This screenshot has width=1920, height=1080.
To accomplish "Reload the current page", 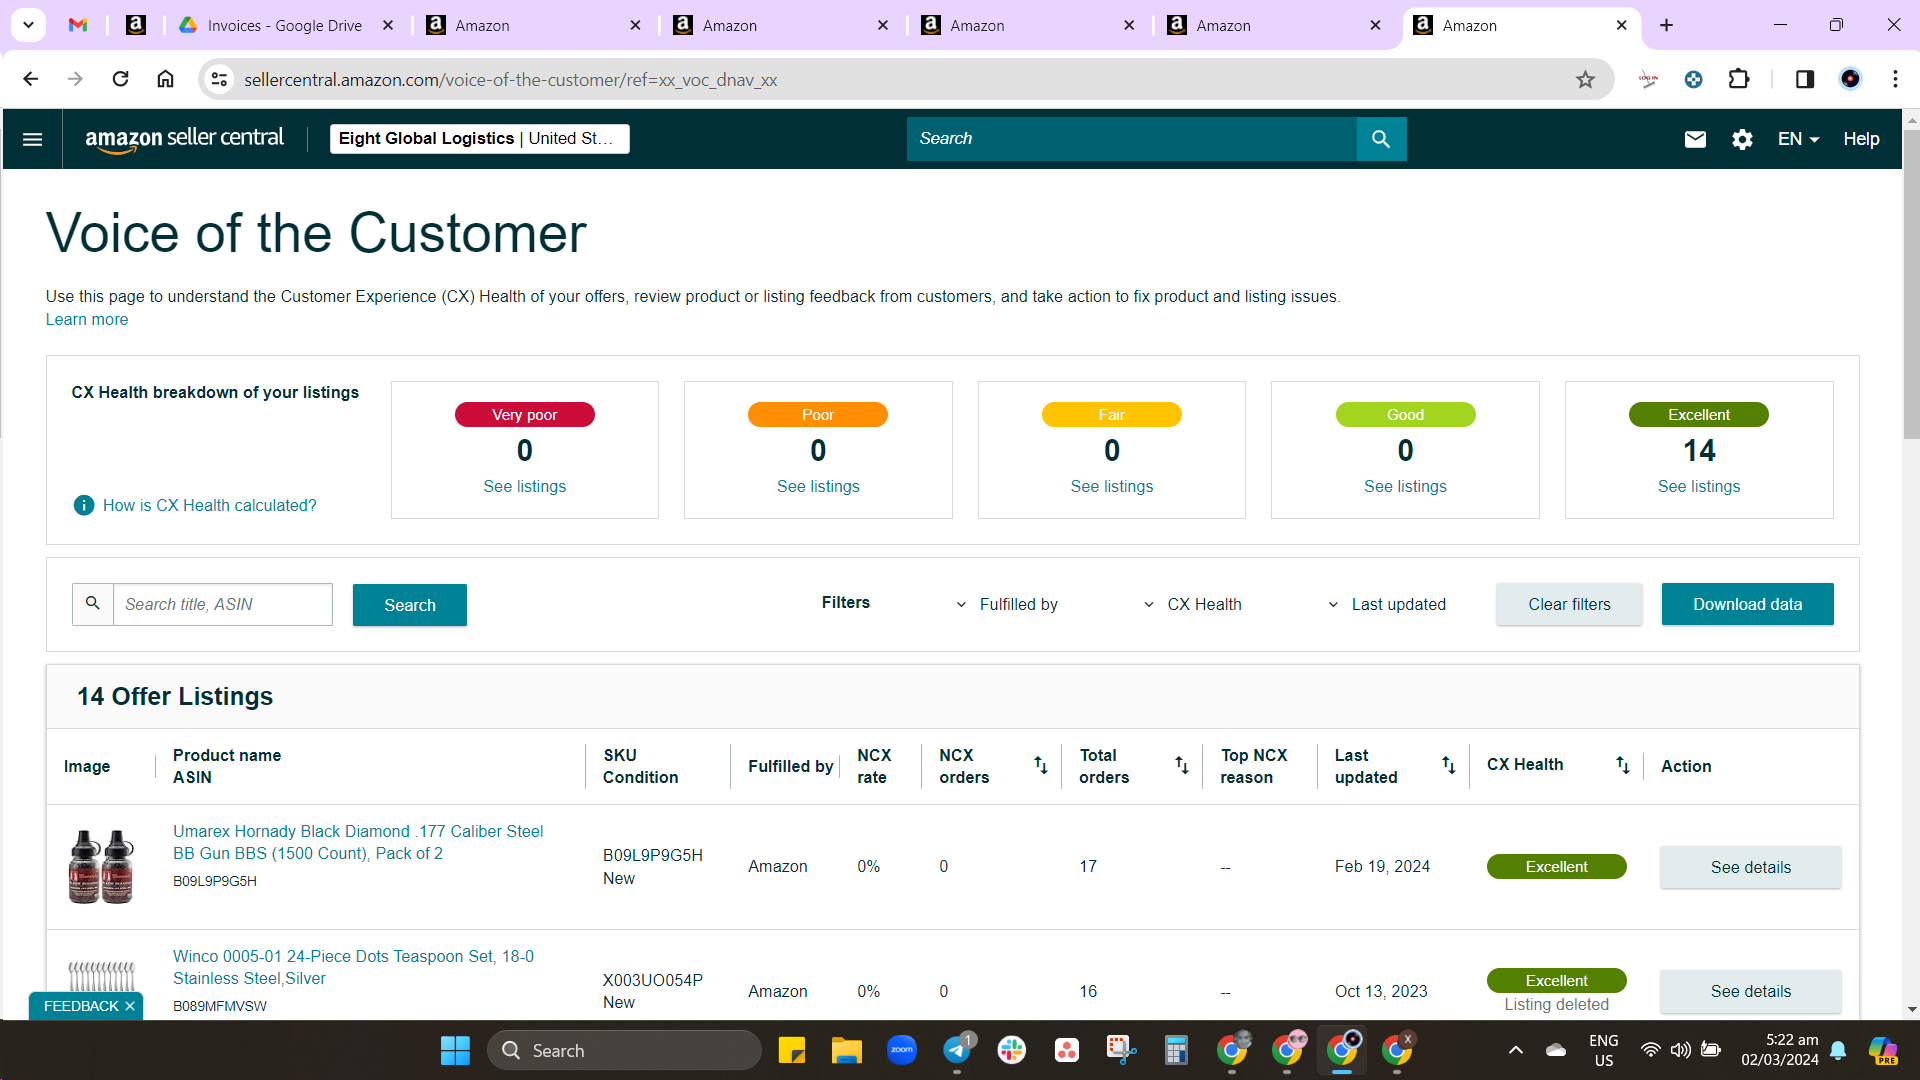I will pos(120,79).
